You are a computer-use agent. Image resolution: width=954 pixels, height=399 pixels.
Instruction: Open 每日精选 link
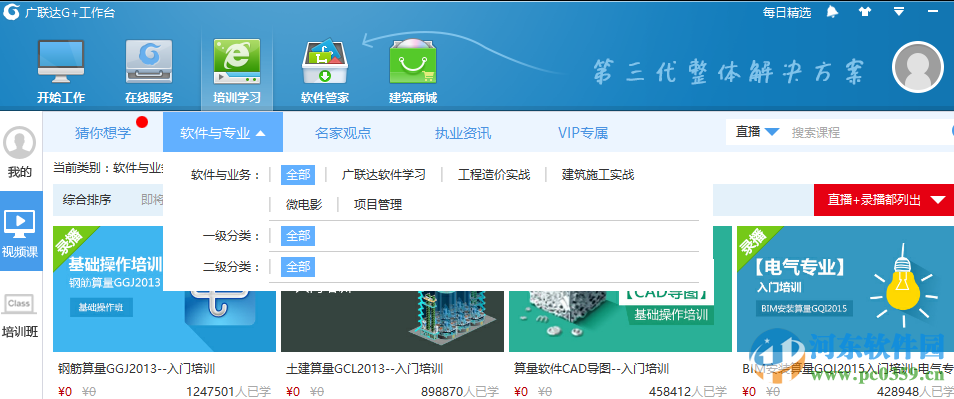(787, 12)
